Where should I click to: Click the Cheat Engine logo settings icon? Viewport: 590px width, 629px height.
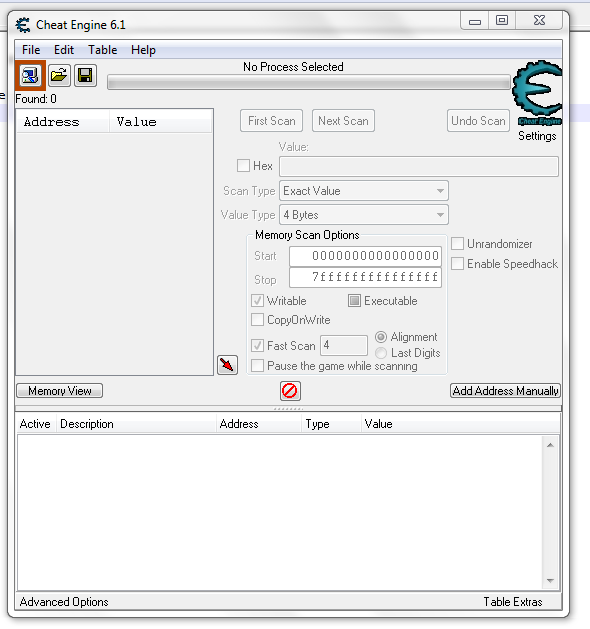click(537, 93)
